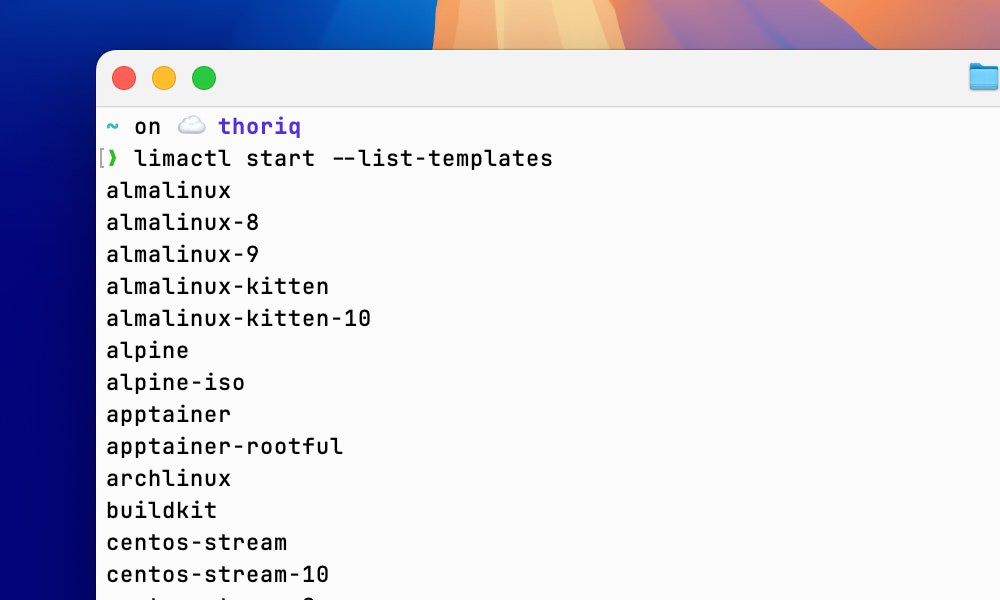Select the archlinux template entry
This screenshot has height=600, width=1000.
click(168, 478)
